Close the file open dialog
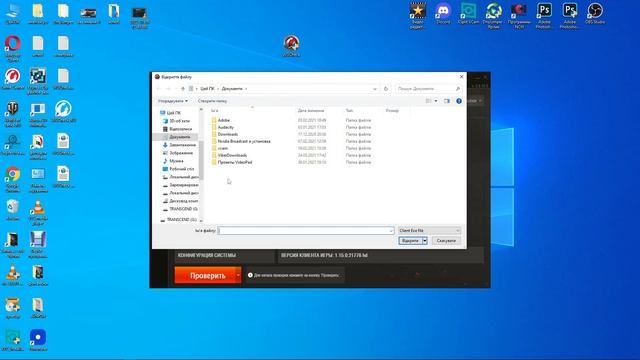The width and height of the screenshot is (640, 360). (462, 77)
